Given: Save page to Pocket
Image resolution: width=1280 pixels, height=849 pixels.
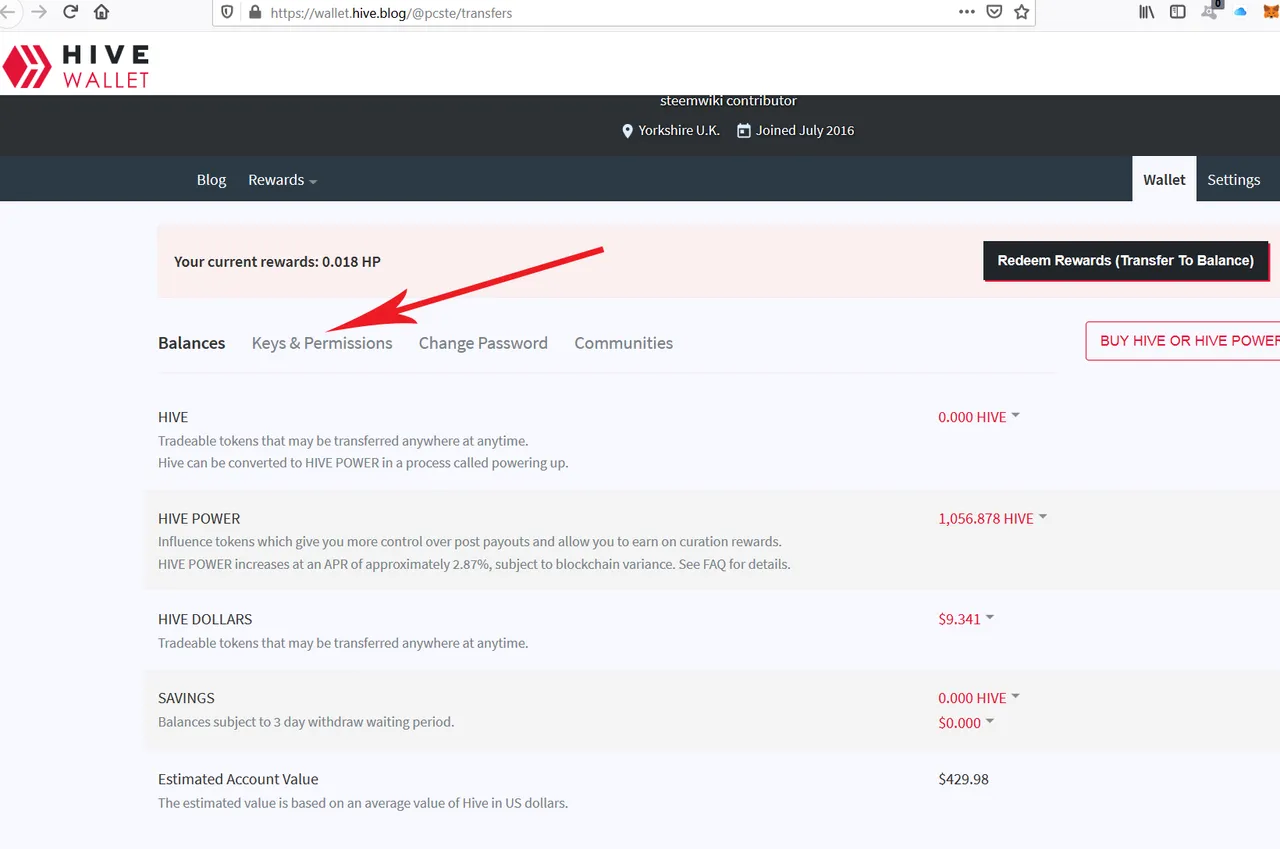Looking at the screenshot, I should [994, 12].
